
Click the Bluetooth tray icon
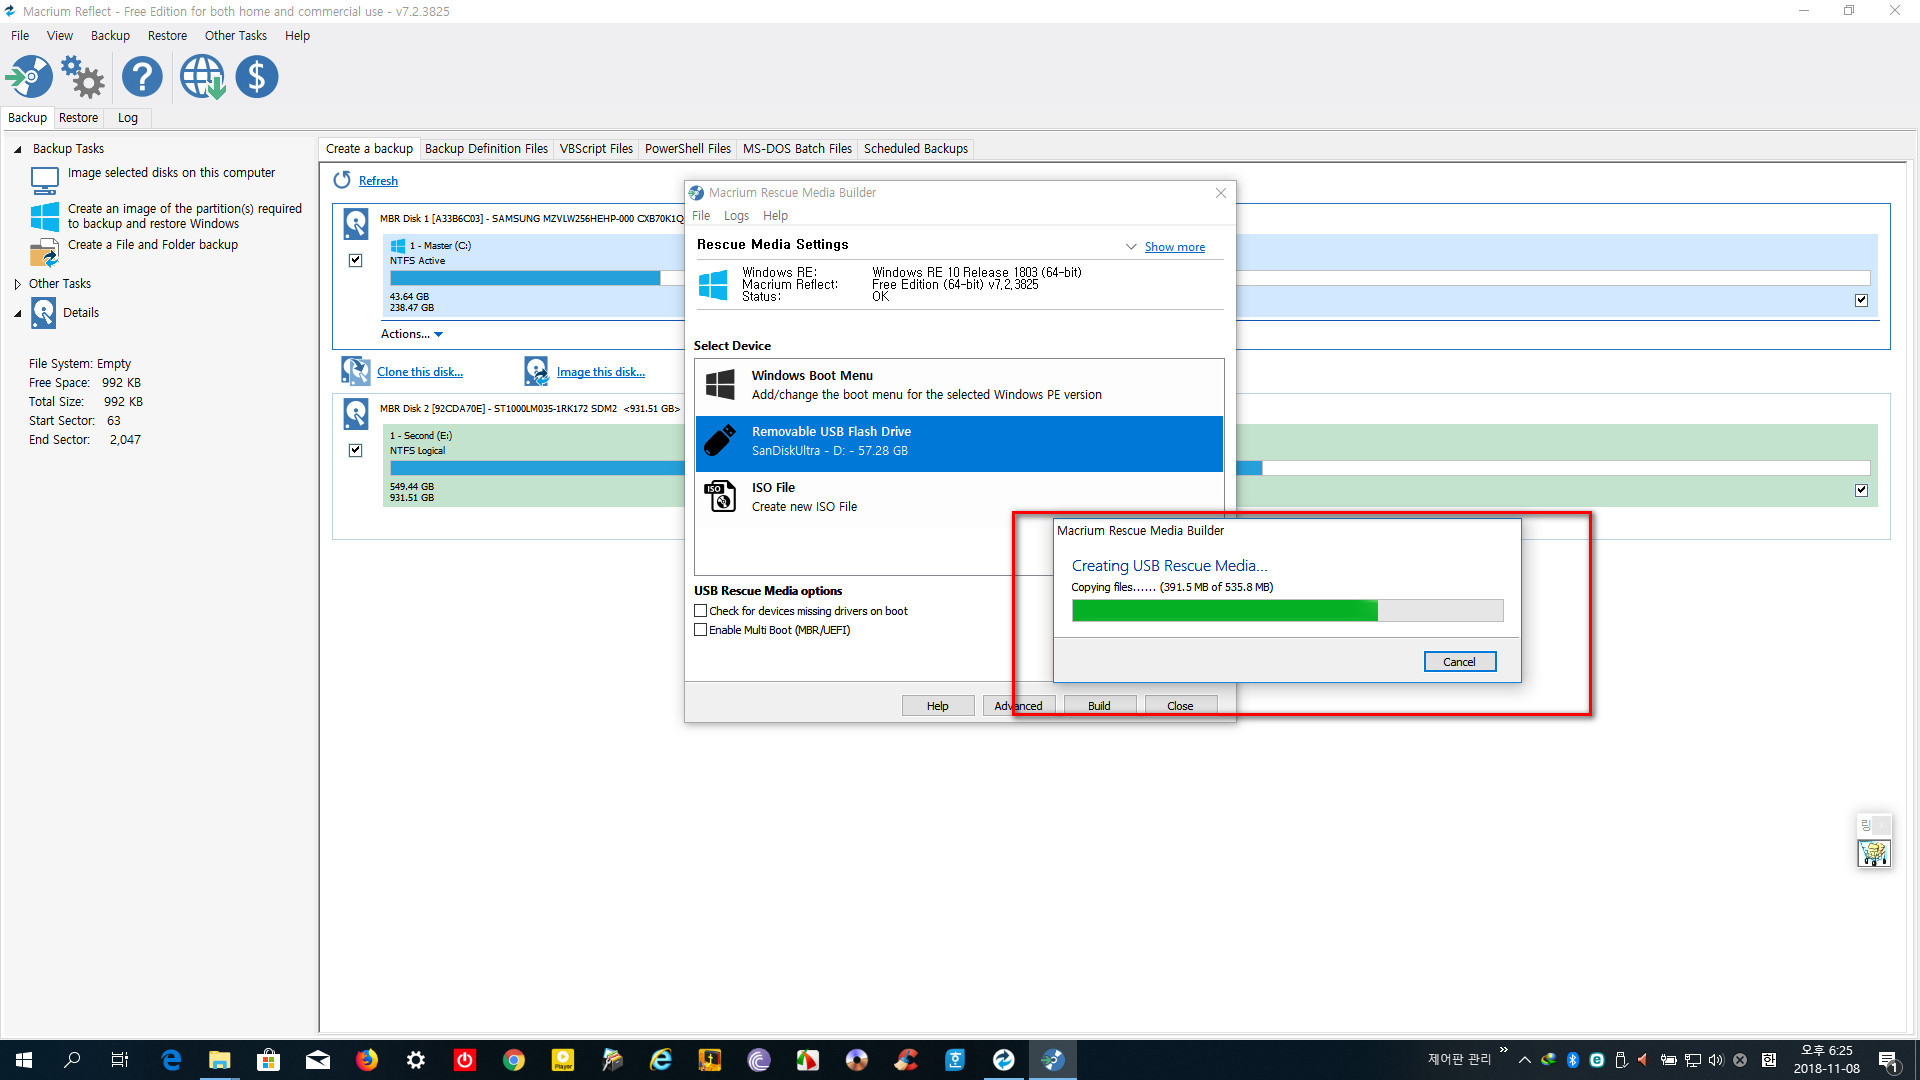pyautogui.click(x=1572, y=1060)
